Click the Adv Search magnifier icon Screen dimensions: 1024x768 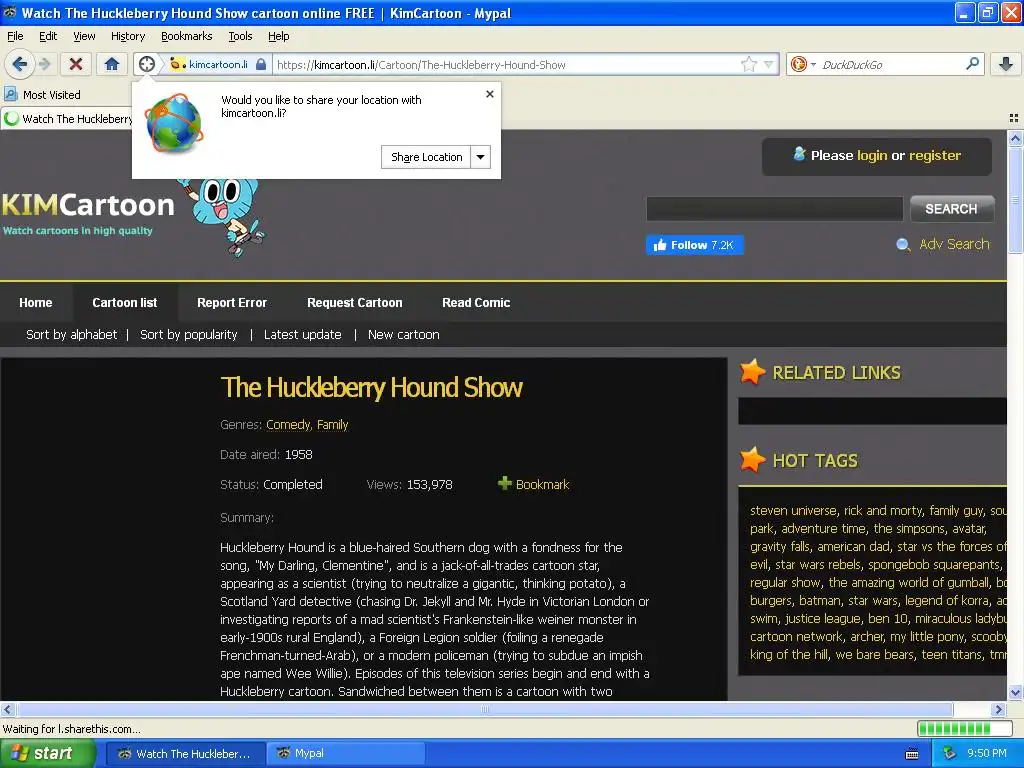point(903,245)
